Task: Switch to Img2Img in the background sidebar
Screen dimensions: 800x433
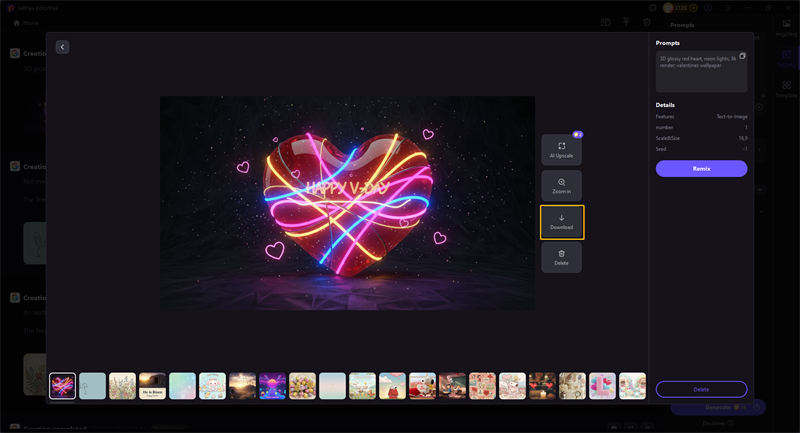Action: pos(786,28)
